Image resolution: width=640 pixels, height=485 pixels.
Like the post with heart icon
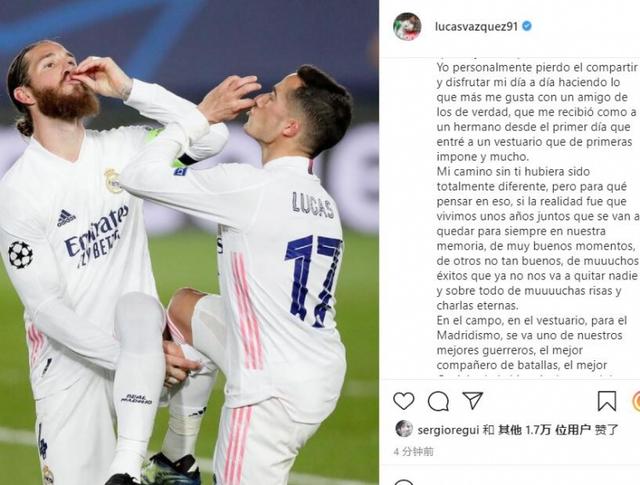click(x=404, y=401)
